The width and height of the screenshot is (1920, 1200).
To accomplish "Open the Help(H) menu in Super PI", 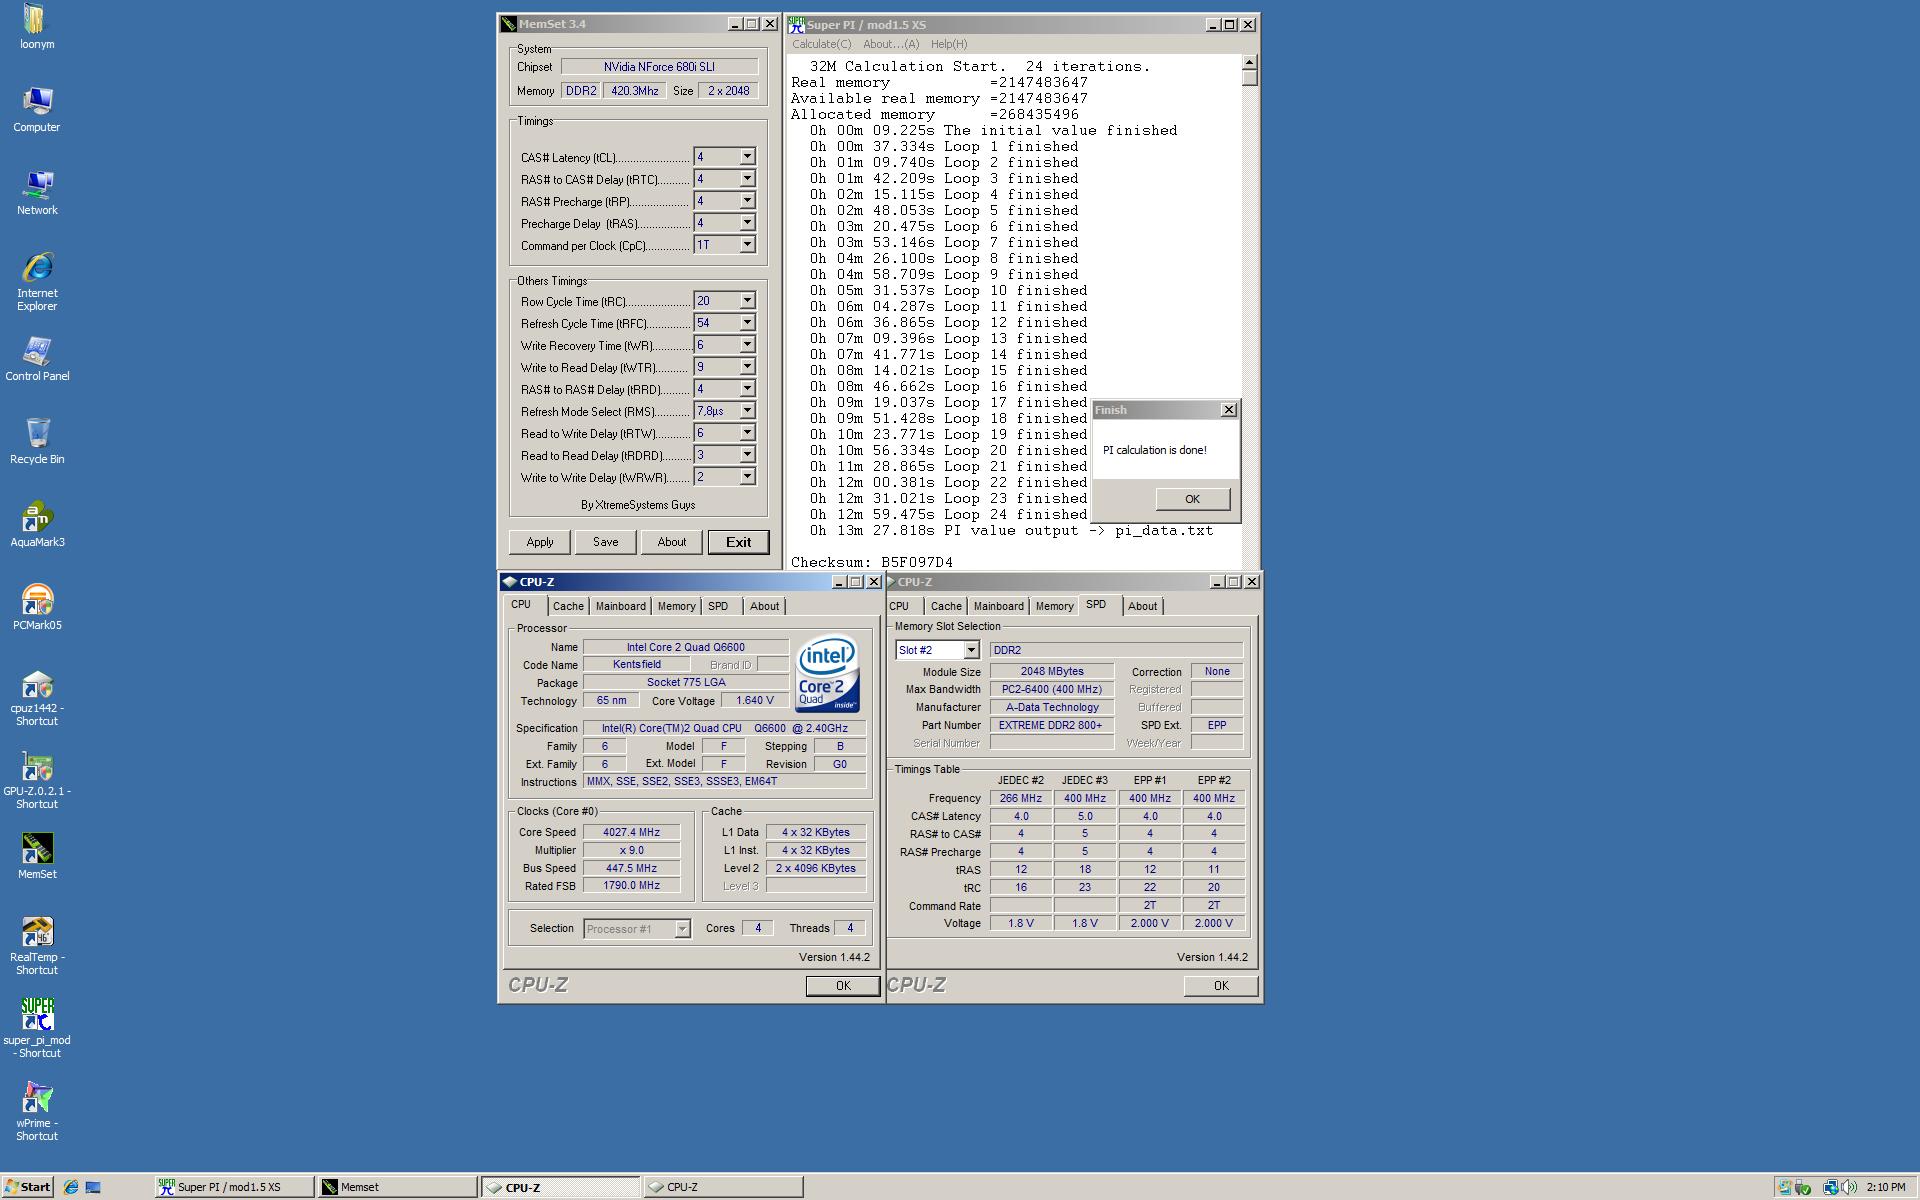I will pyautogui.click(x=949, y=44).
